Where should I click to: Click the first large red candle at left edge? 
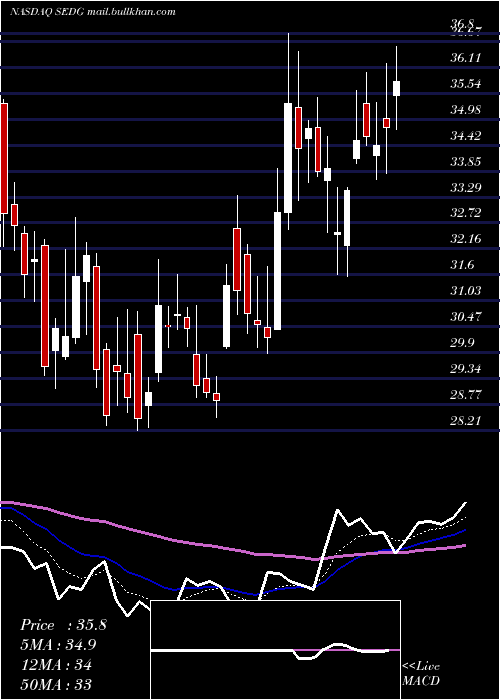(4, 158)
